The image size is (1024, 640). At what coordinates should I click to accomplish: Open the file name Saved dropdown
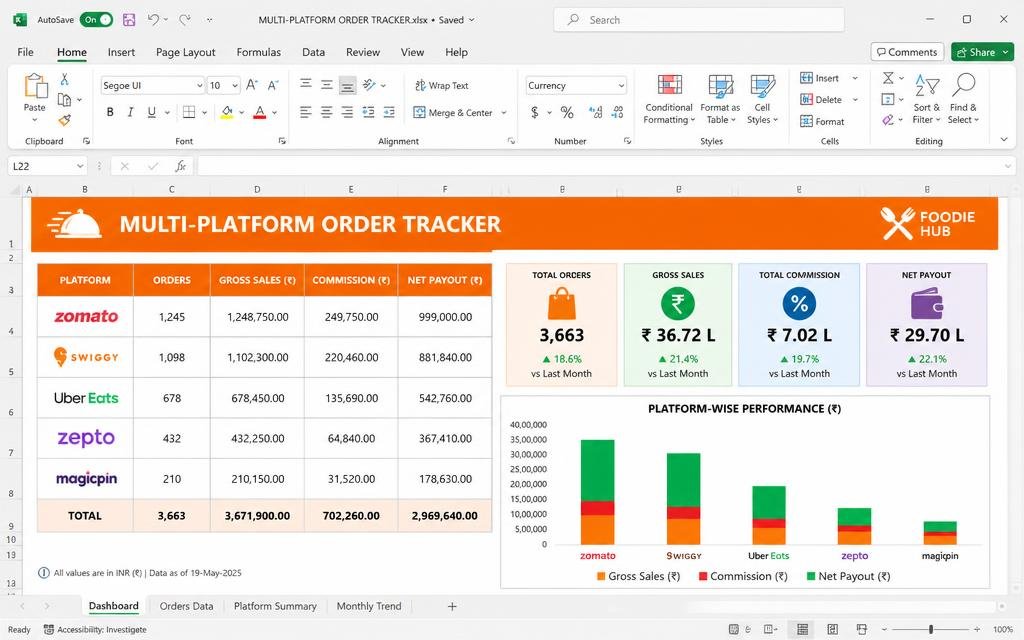(x=472, y=20)
